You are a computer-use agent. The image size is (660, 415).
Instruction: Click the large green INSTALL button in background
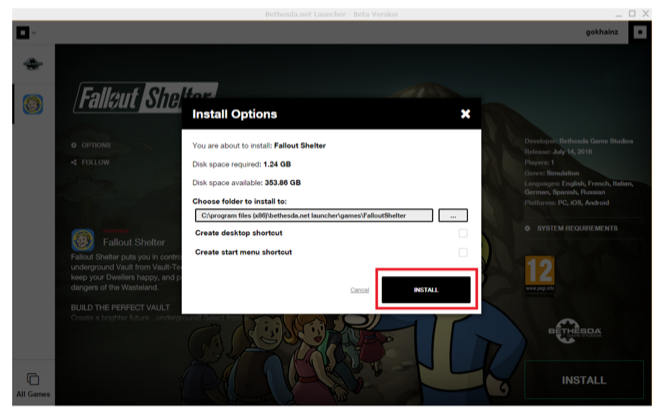point(584,380)
